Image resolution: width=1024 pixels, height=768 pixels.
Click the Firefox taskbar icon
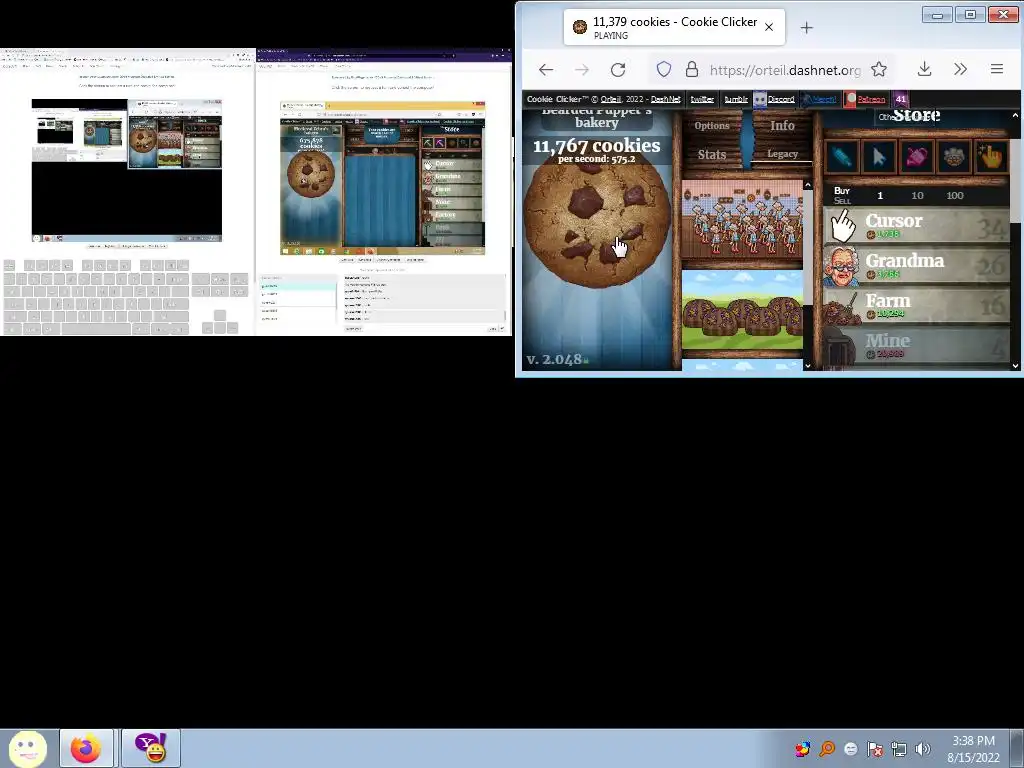(x=86, y=748)
